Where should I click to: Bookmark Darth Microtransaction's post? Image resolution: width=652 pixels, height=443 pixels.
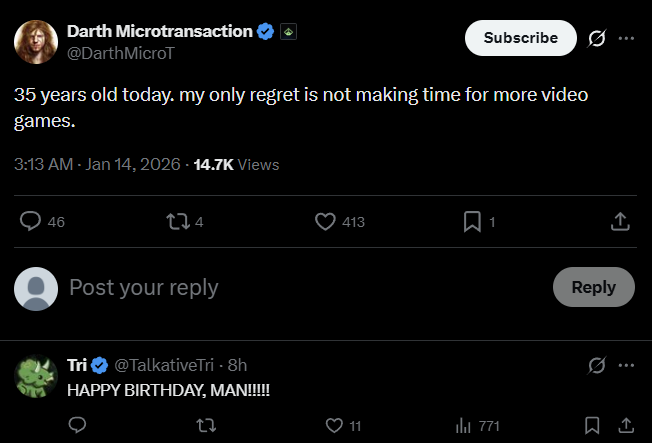pos(473,222)
